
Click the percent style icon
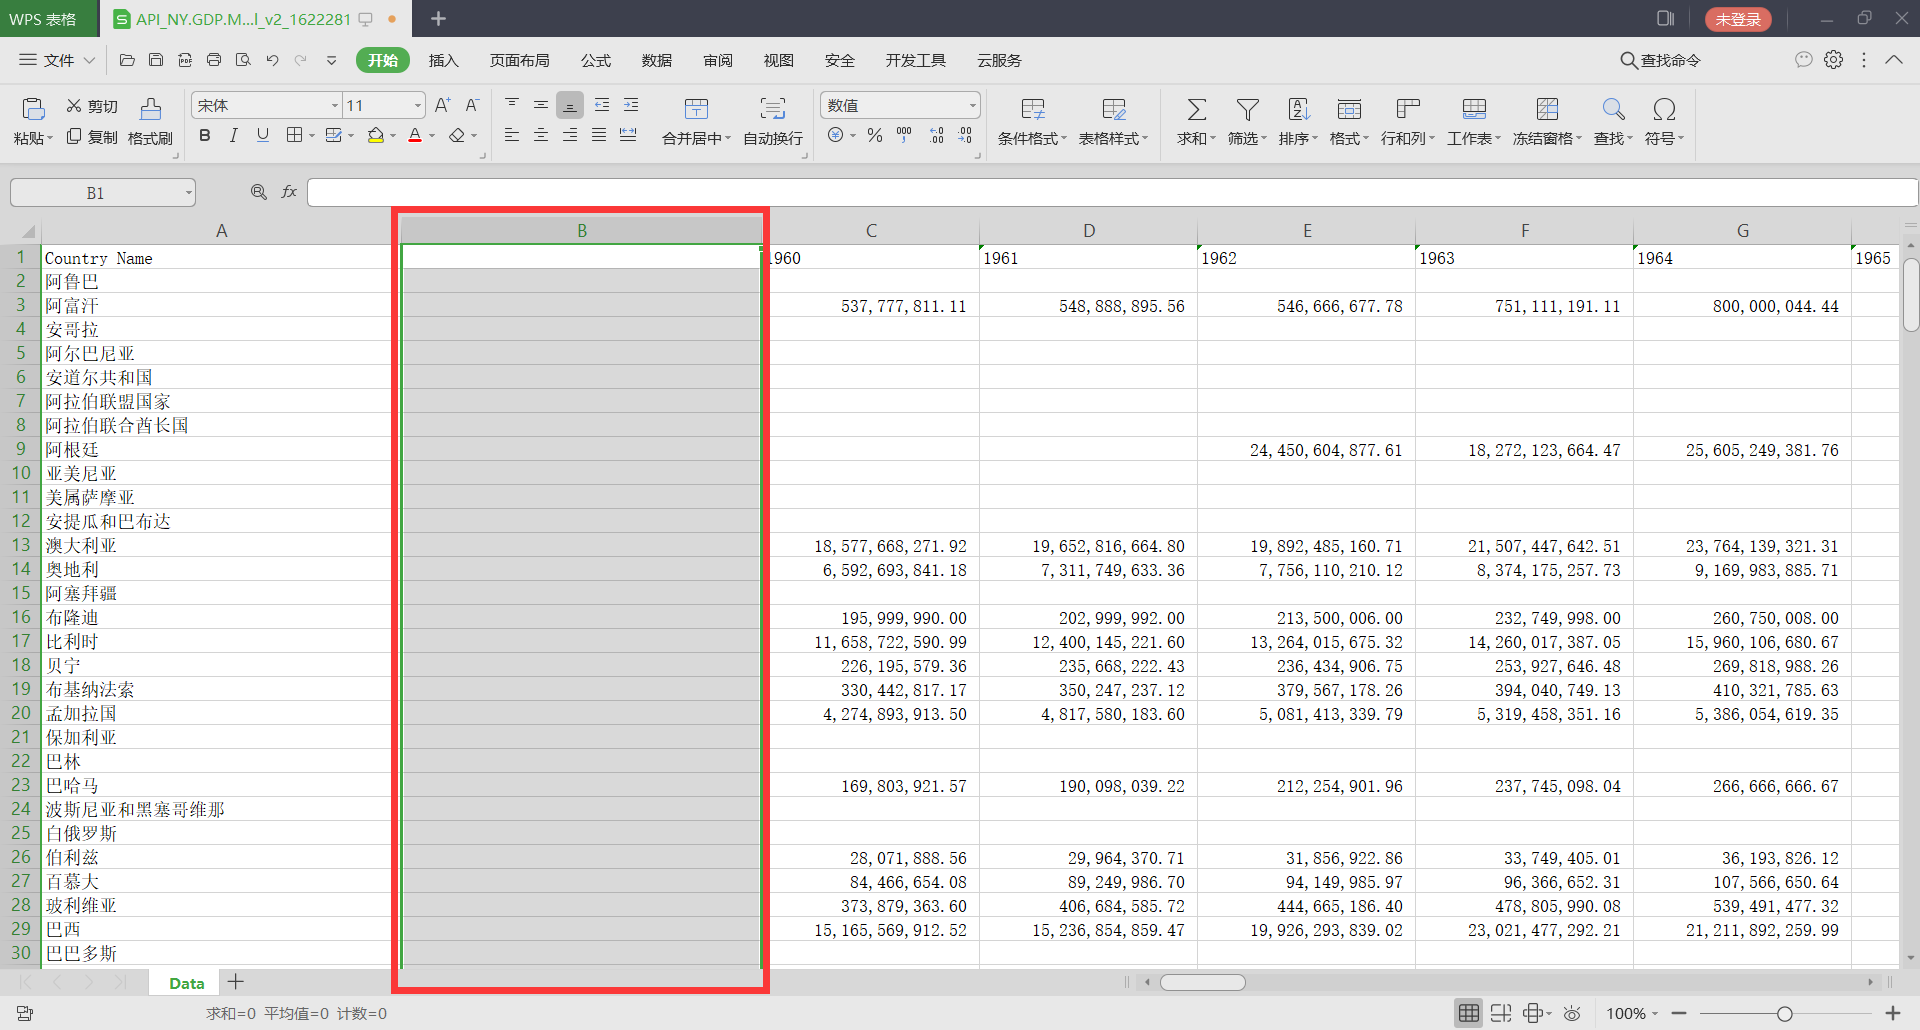point(875,135)
